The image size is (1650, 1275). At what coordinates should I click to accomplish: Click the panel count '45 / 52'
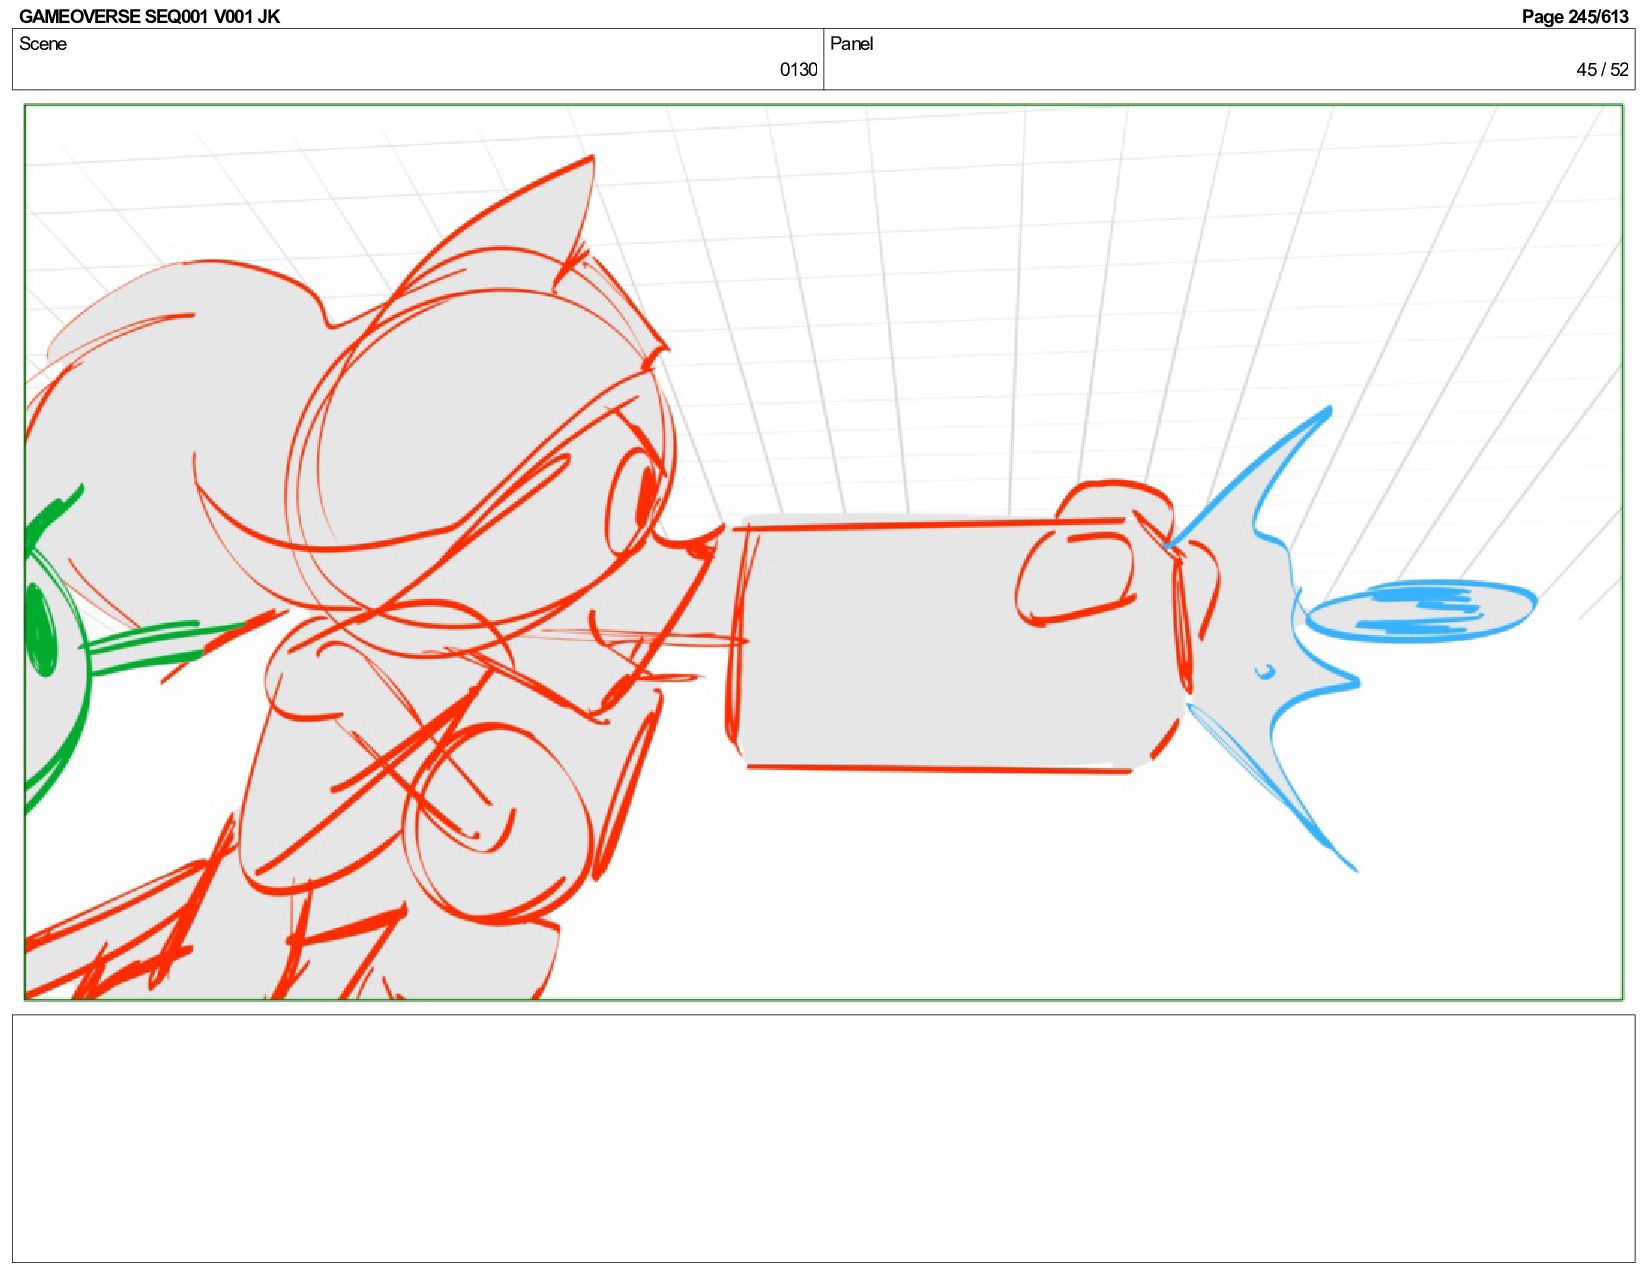coord(1602,69)
